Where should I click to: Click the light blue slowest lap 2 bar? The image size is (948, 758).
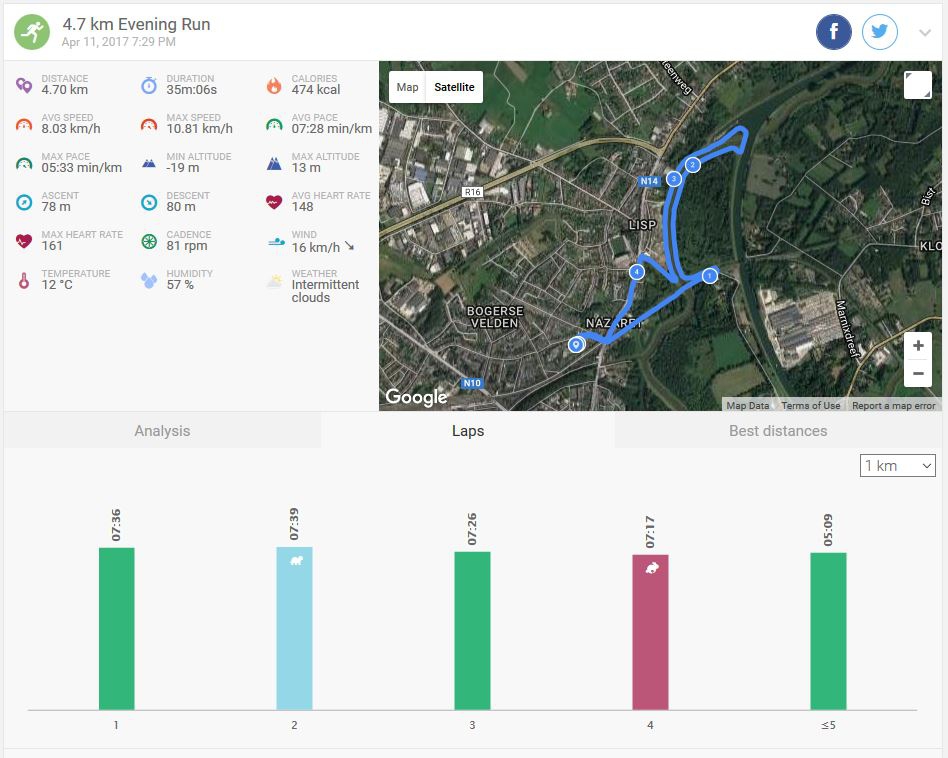click(294, 628)
